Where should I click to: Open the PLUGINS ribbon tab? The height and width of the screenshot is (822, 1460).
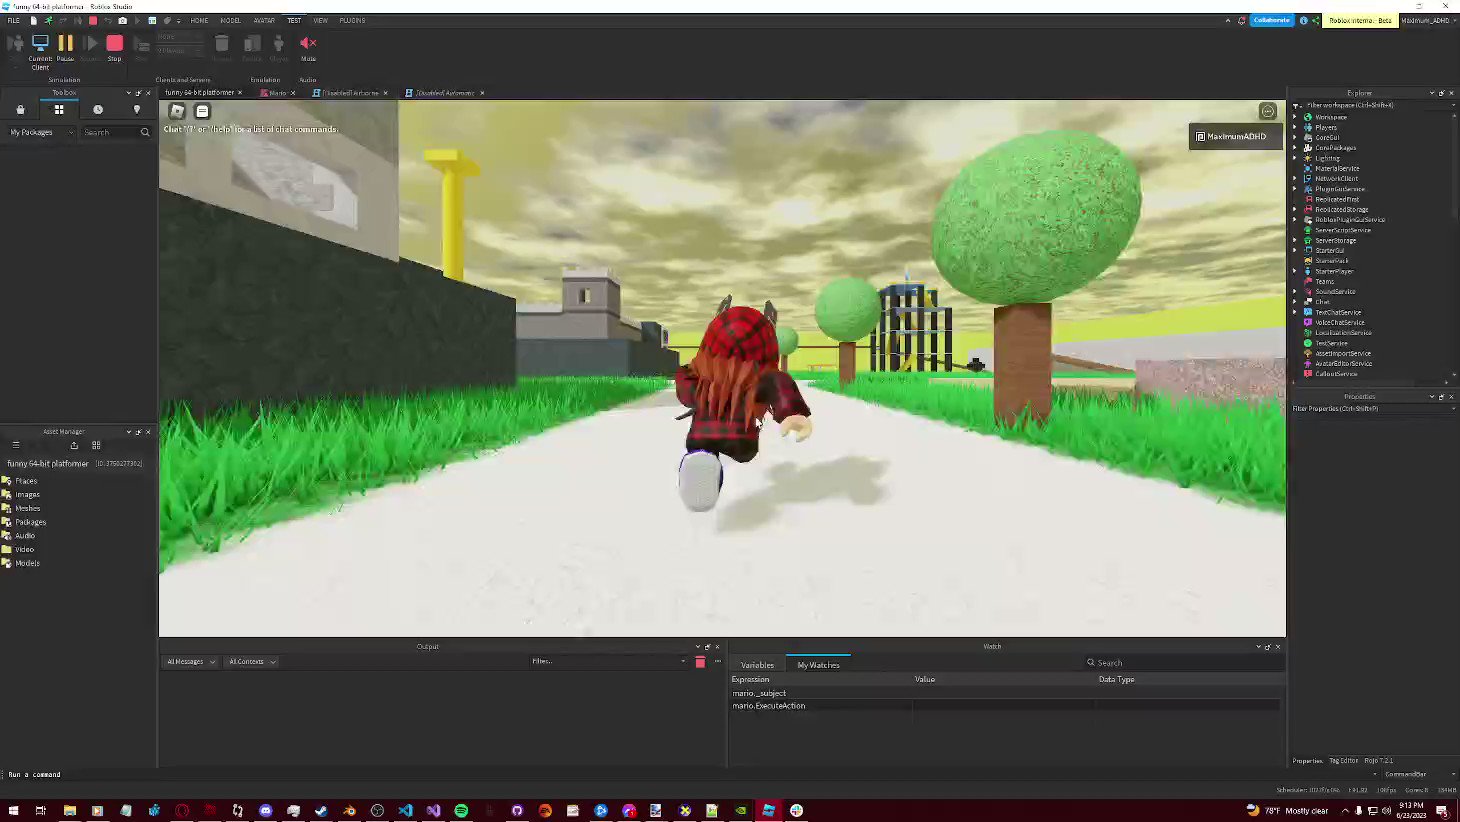pos(352,20)
